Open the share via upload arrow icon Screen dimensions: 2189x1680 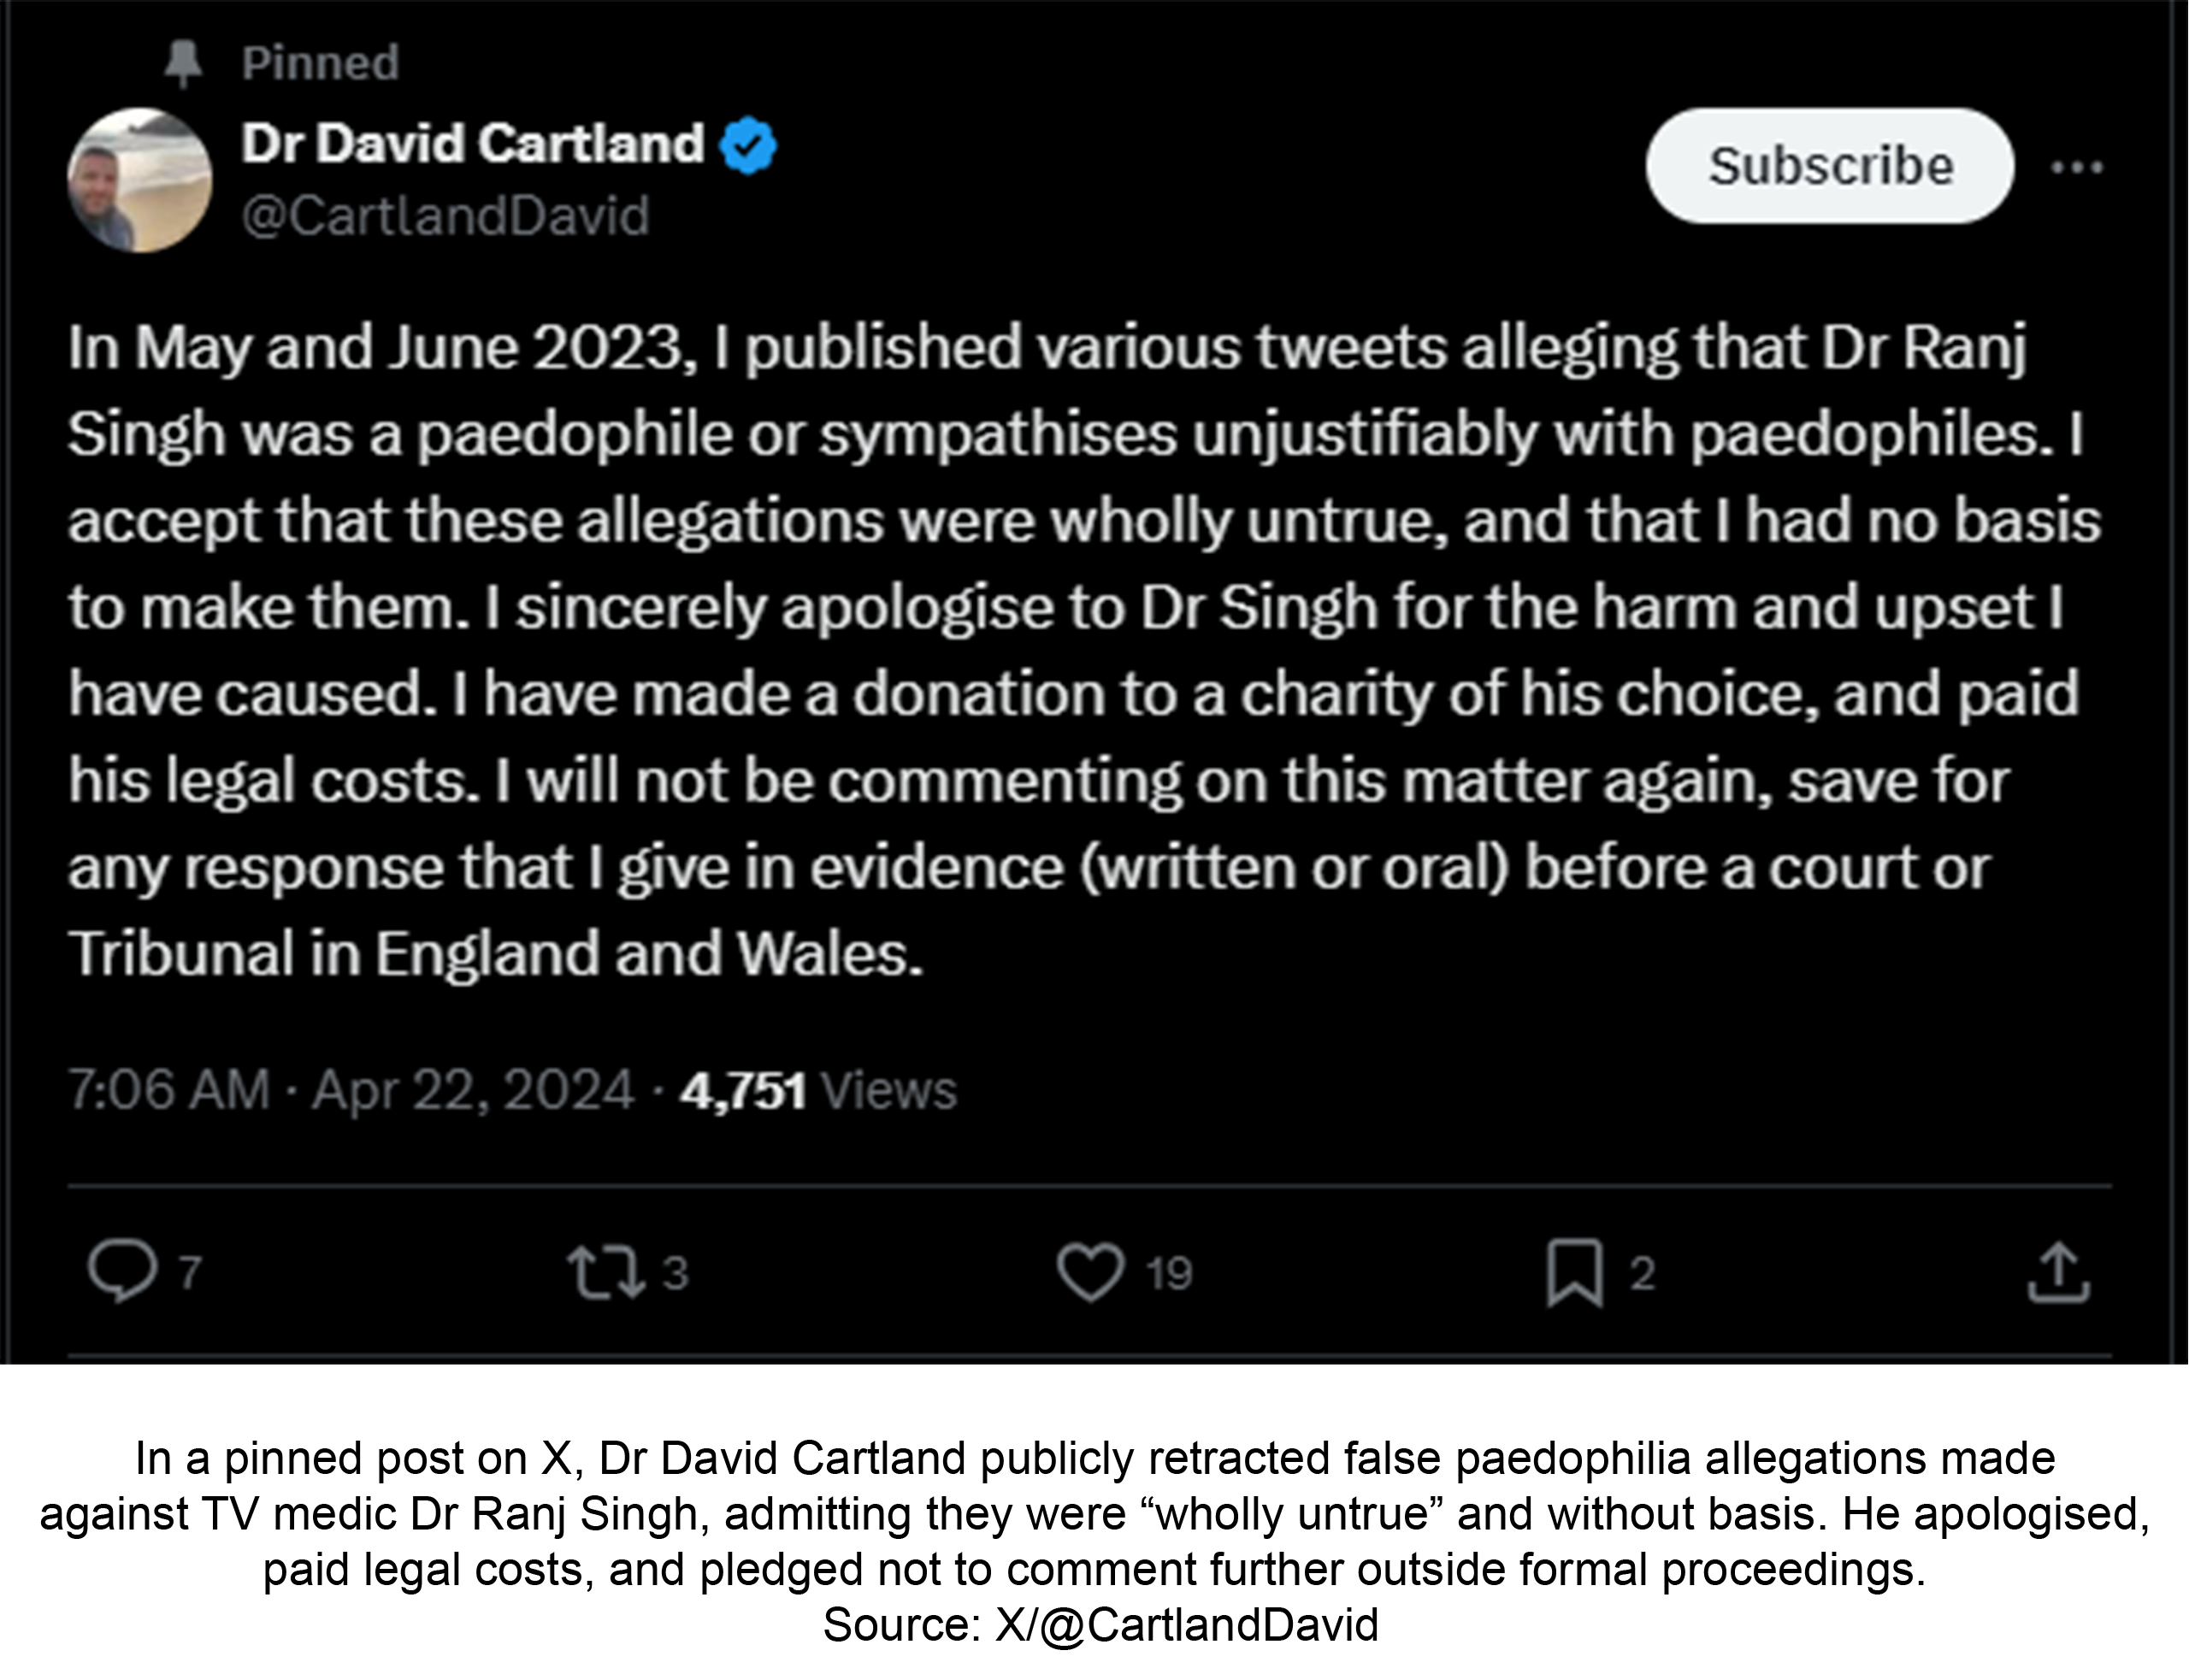(2058, 1270)
